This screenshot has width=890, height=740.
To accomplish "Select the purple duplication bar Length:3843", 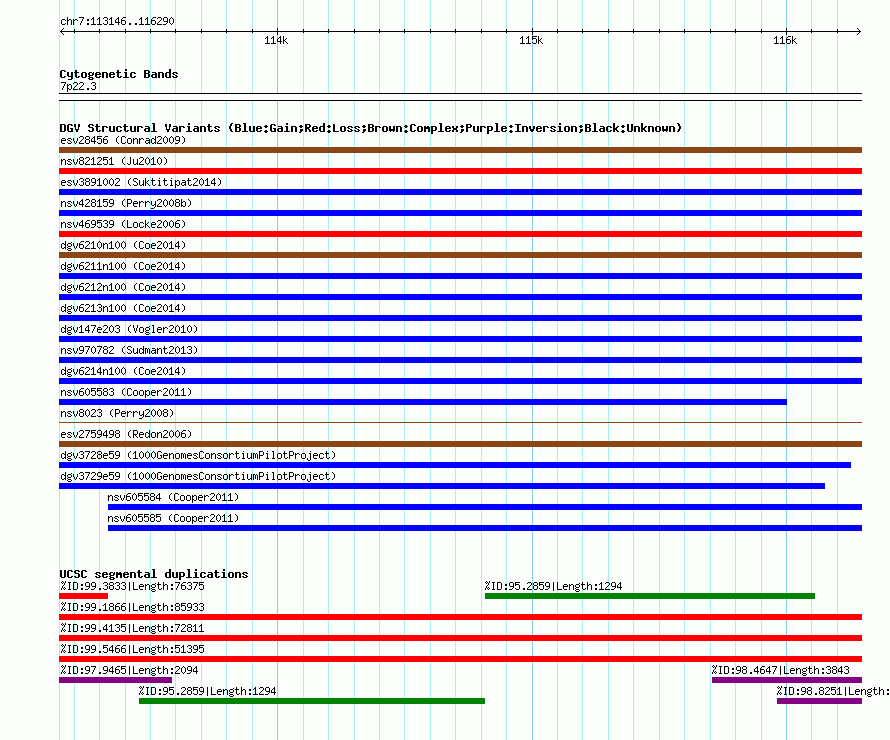I will click(787, 680).
